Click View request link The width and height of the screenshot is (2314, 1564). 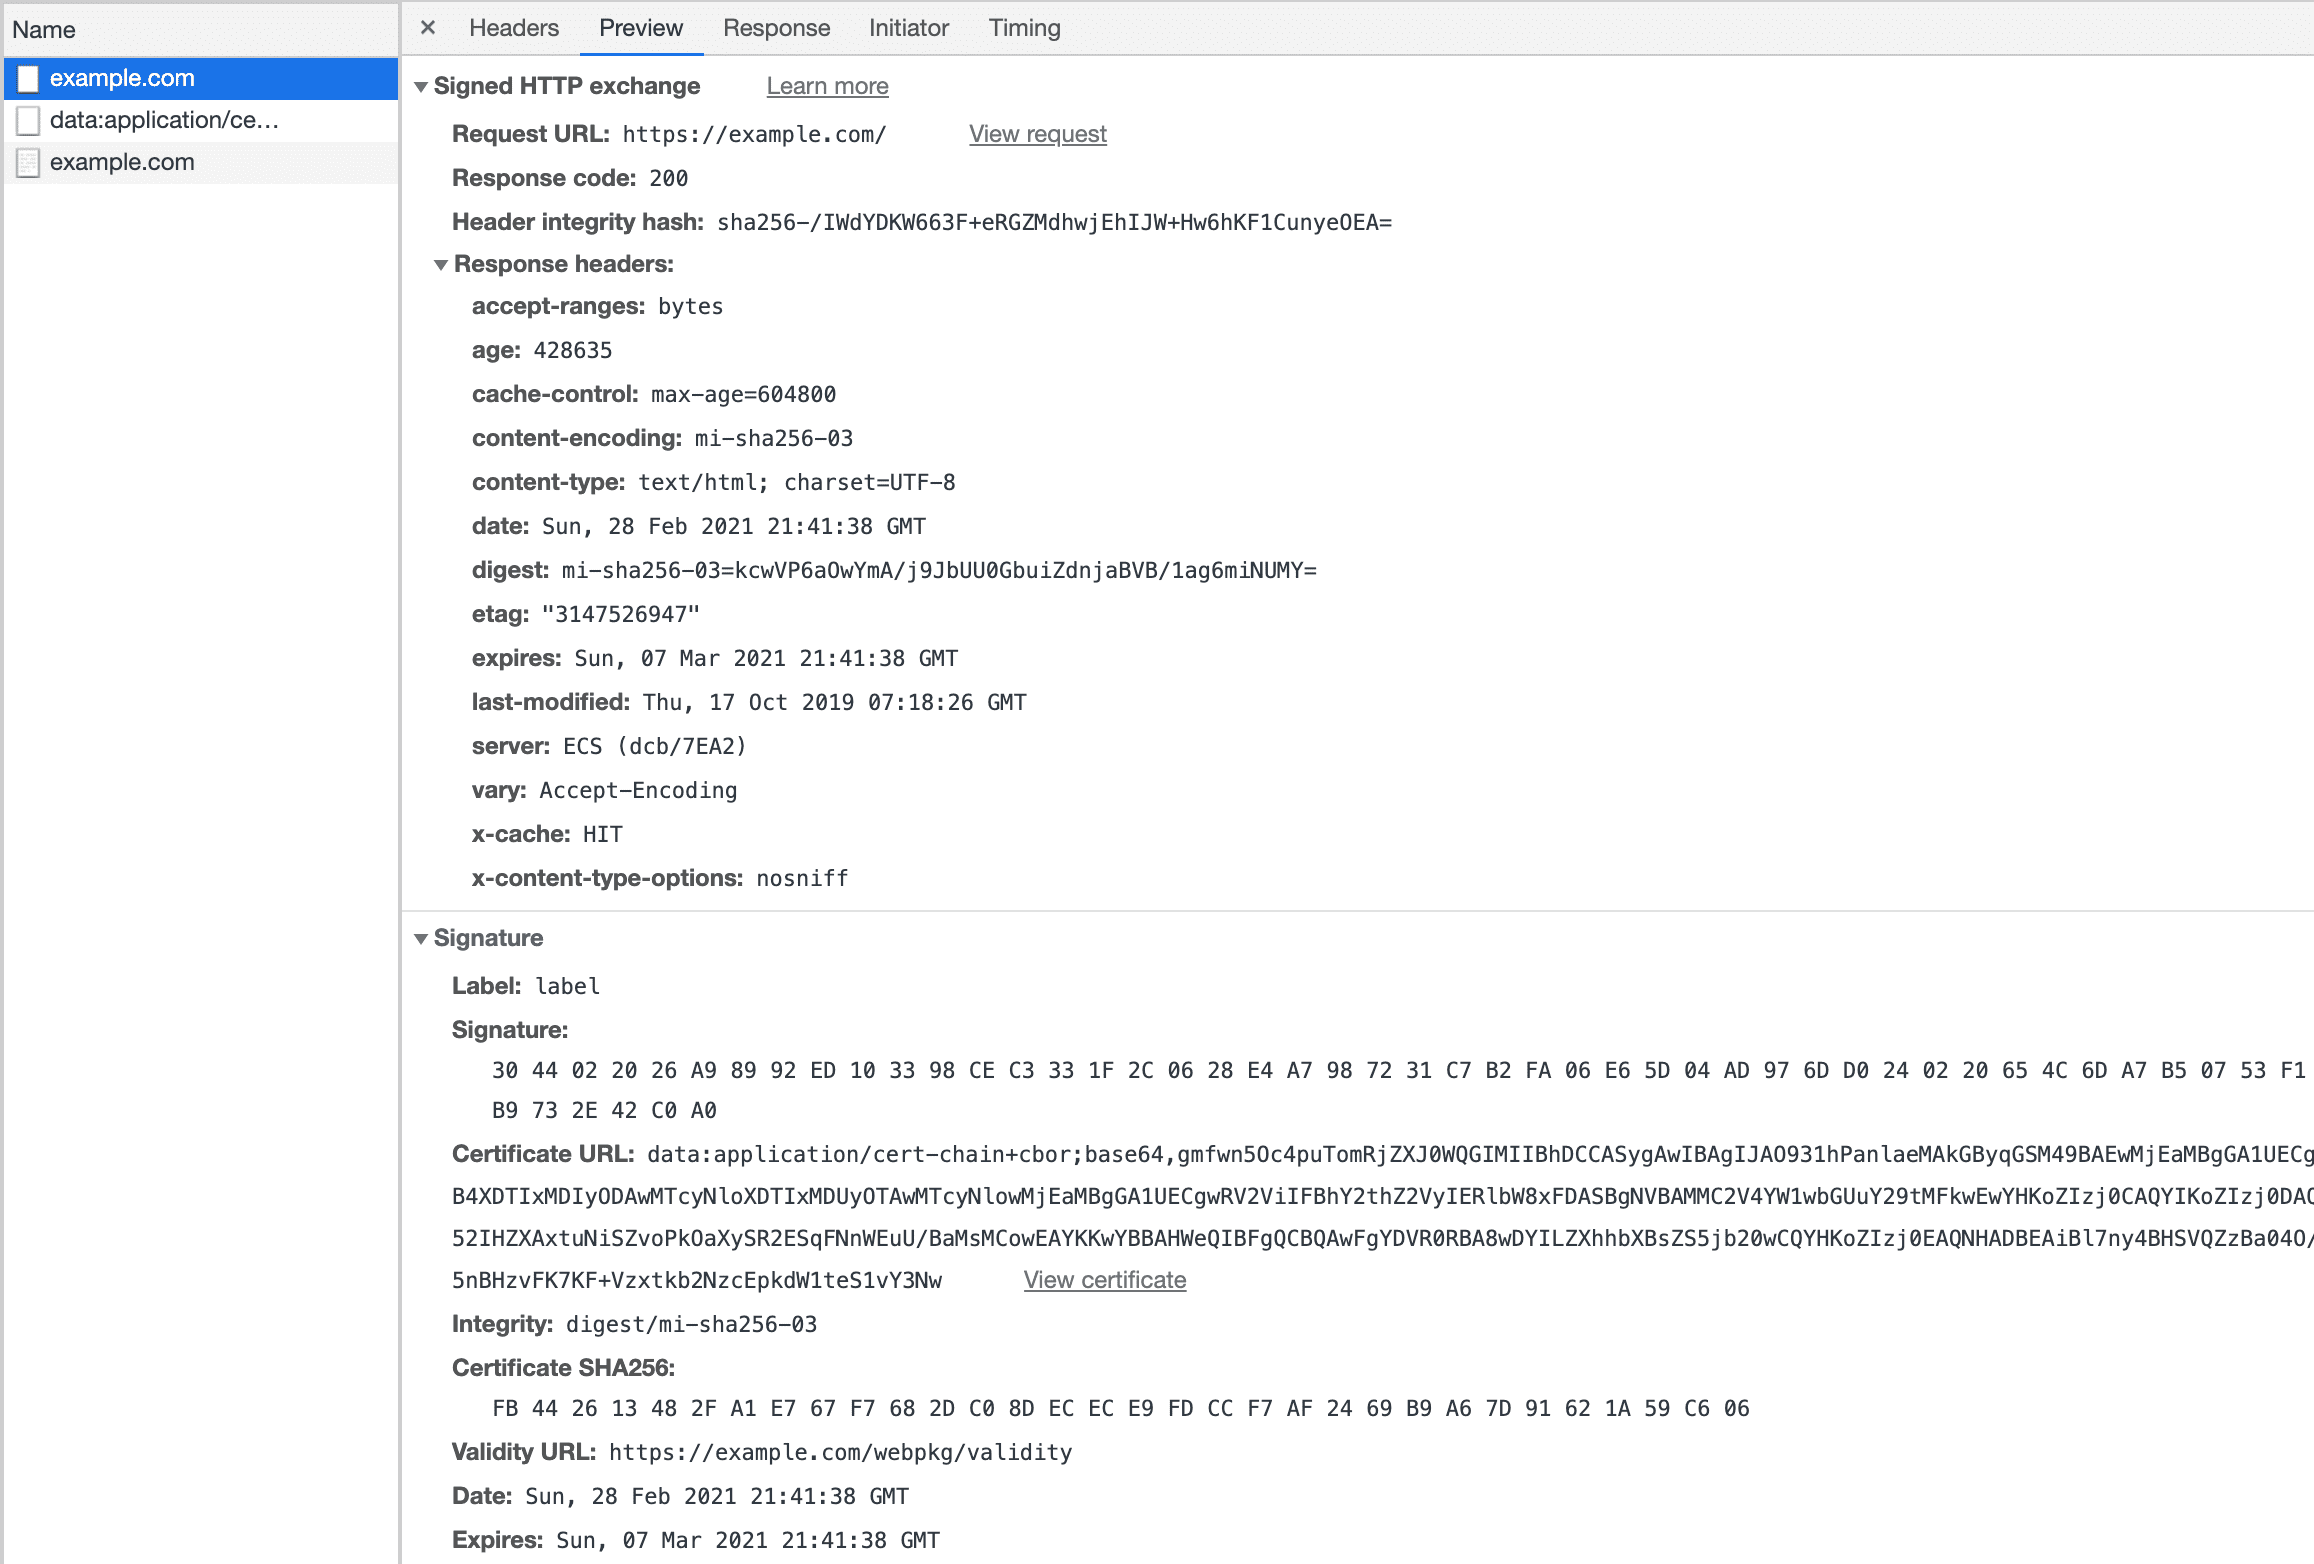click(x=1038, y=133)
